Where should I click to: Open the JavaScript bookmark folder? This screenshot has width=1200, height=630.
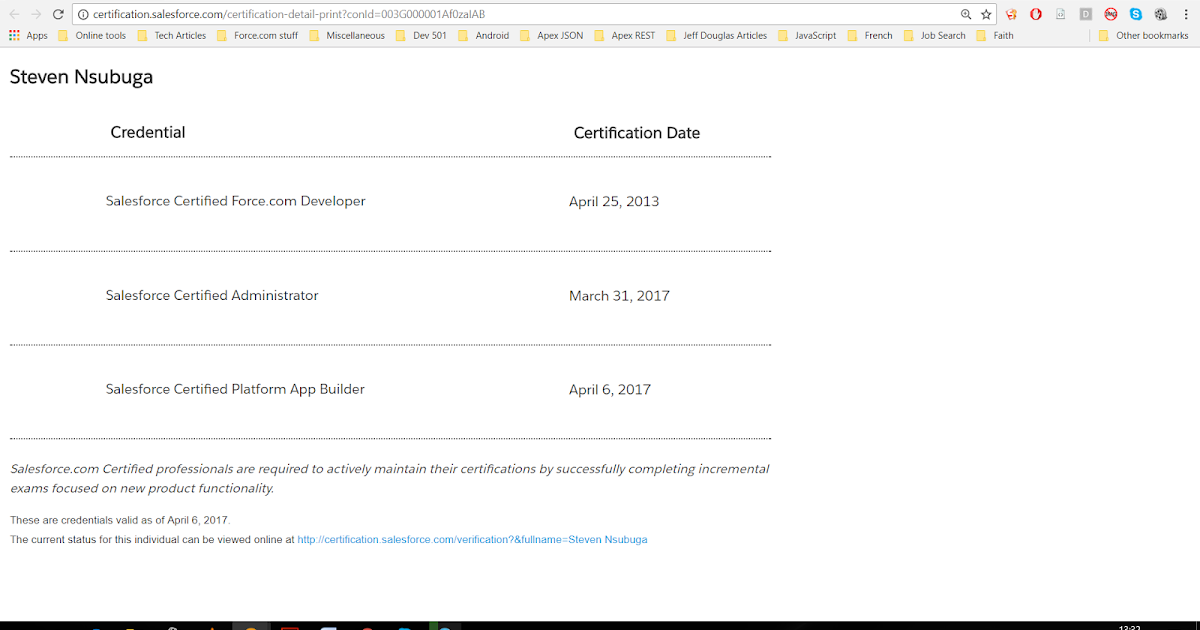(807, 35)
